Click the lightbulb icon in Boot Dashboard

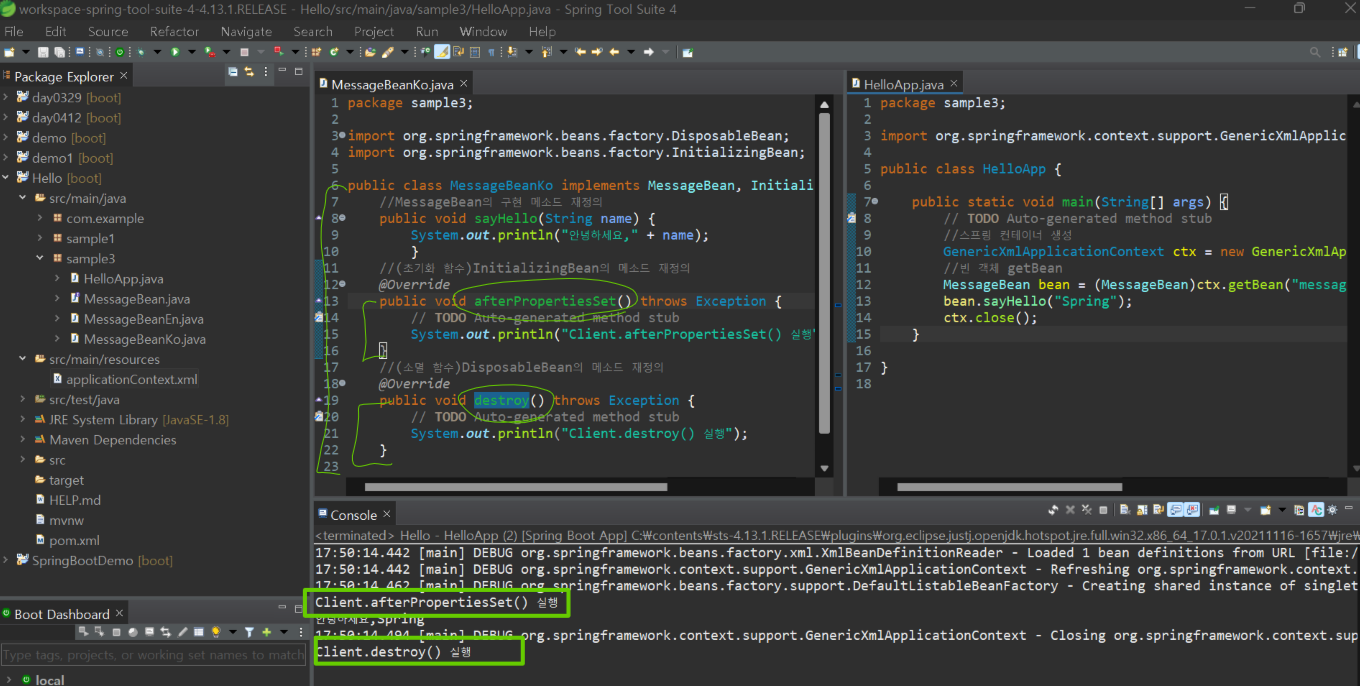pyautogui.click(x=216, y=632)
